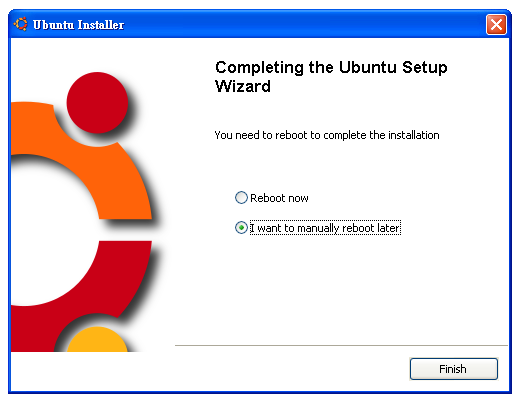
Task: Close the Ubuntu Installer window
Action: click(496, 24)
